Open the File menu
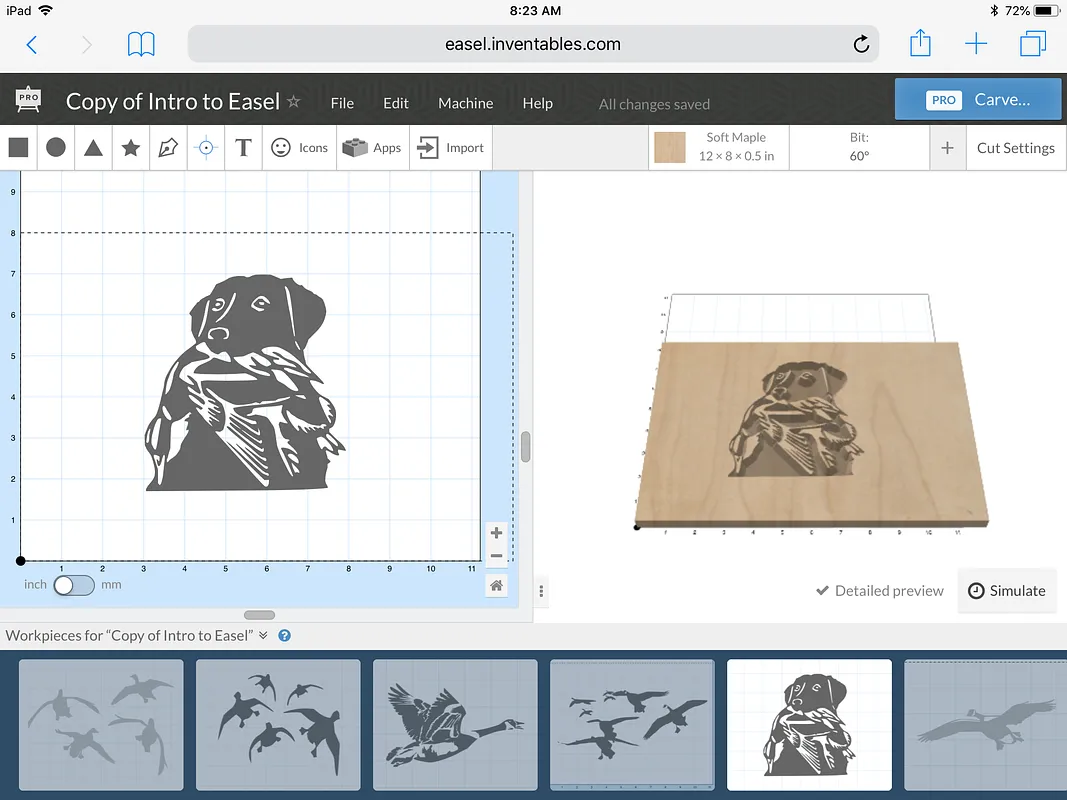Image resolution: width=1067 pixels, height=800 pixels. point(342,103)
